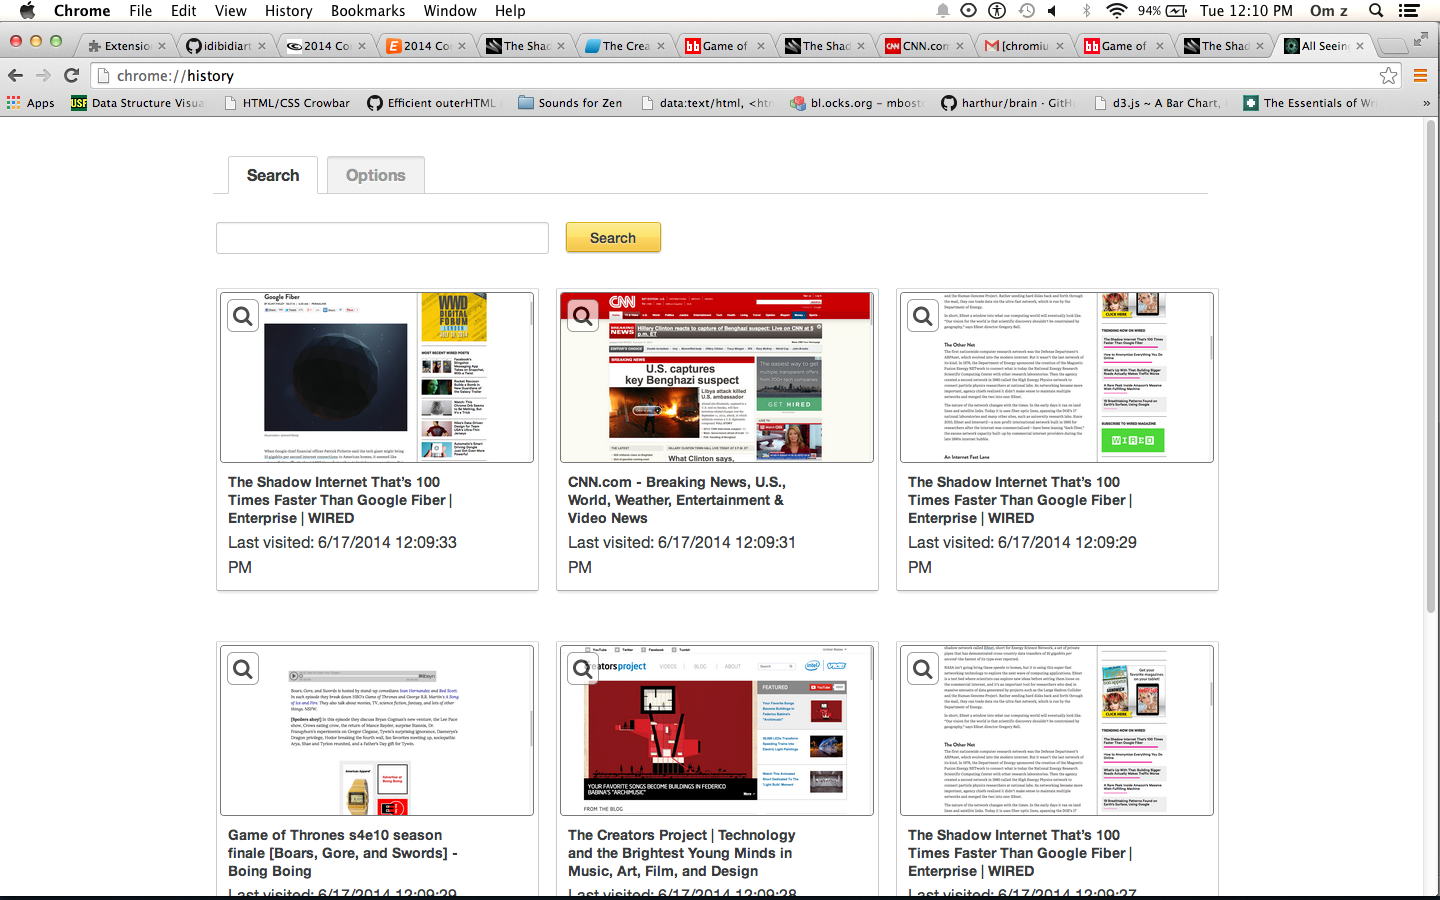1440x900 pixels.
Task: Open the Window menu
Action: [450, 11]
